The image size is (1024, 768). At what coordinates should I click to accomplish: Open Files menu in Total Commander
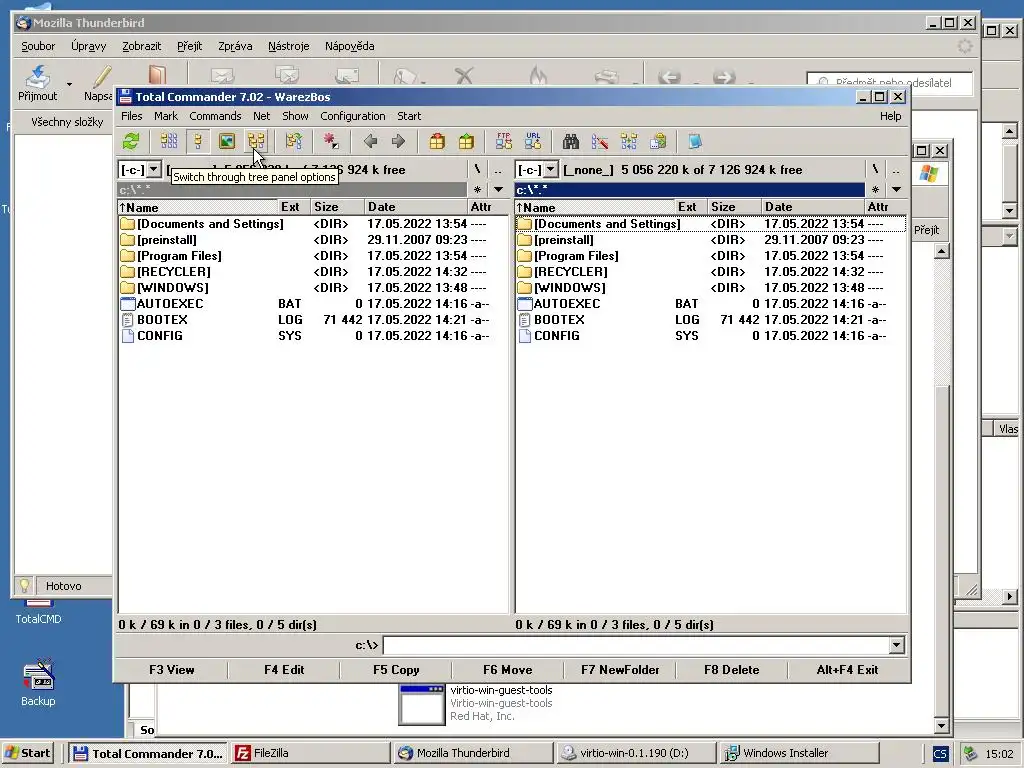131,116
